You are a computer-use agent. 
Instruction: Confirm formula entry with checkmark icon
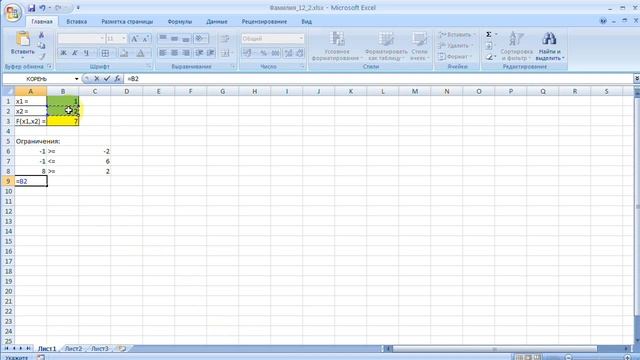pyautogui.click(x=107, y=79)
